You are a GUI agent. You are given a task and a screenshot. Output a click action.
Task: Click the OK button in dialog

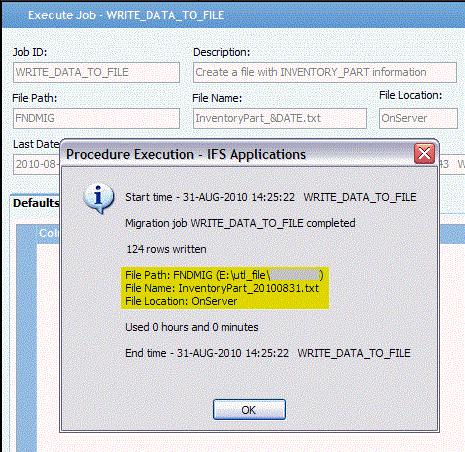(x=249, y=409)
